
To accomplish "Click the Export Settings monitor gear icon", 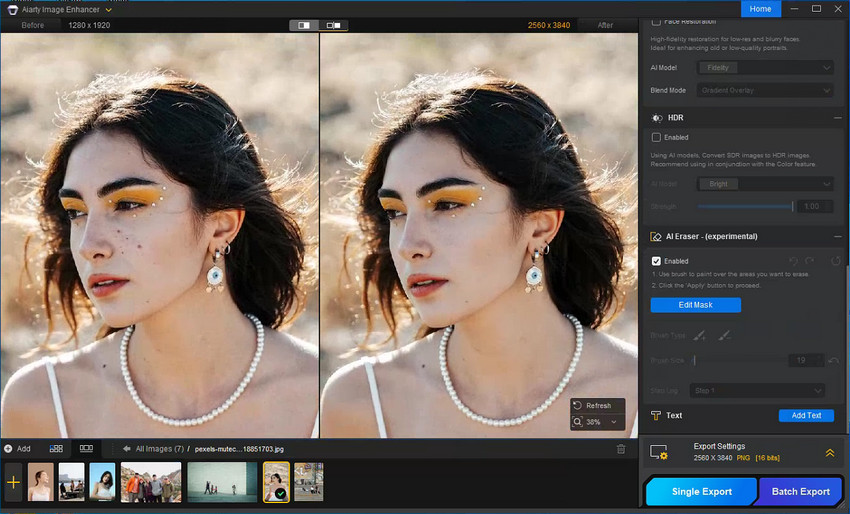I will 659,453.
